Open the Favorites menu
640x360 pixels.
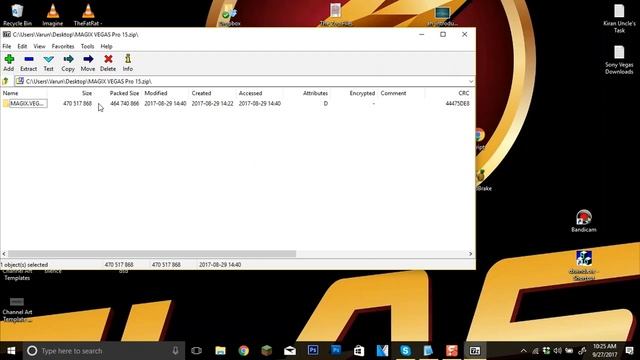63,47
